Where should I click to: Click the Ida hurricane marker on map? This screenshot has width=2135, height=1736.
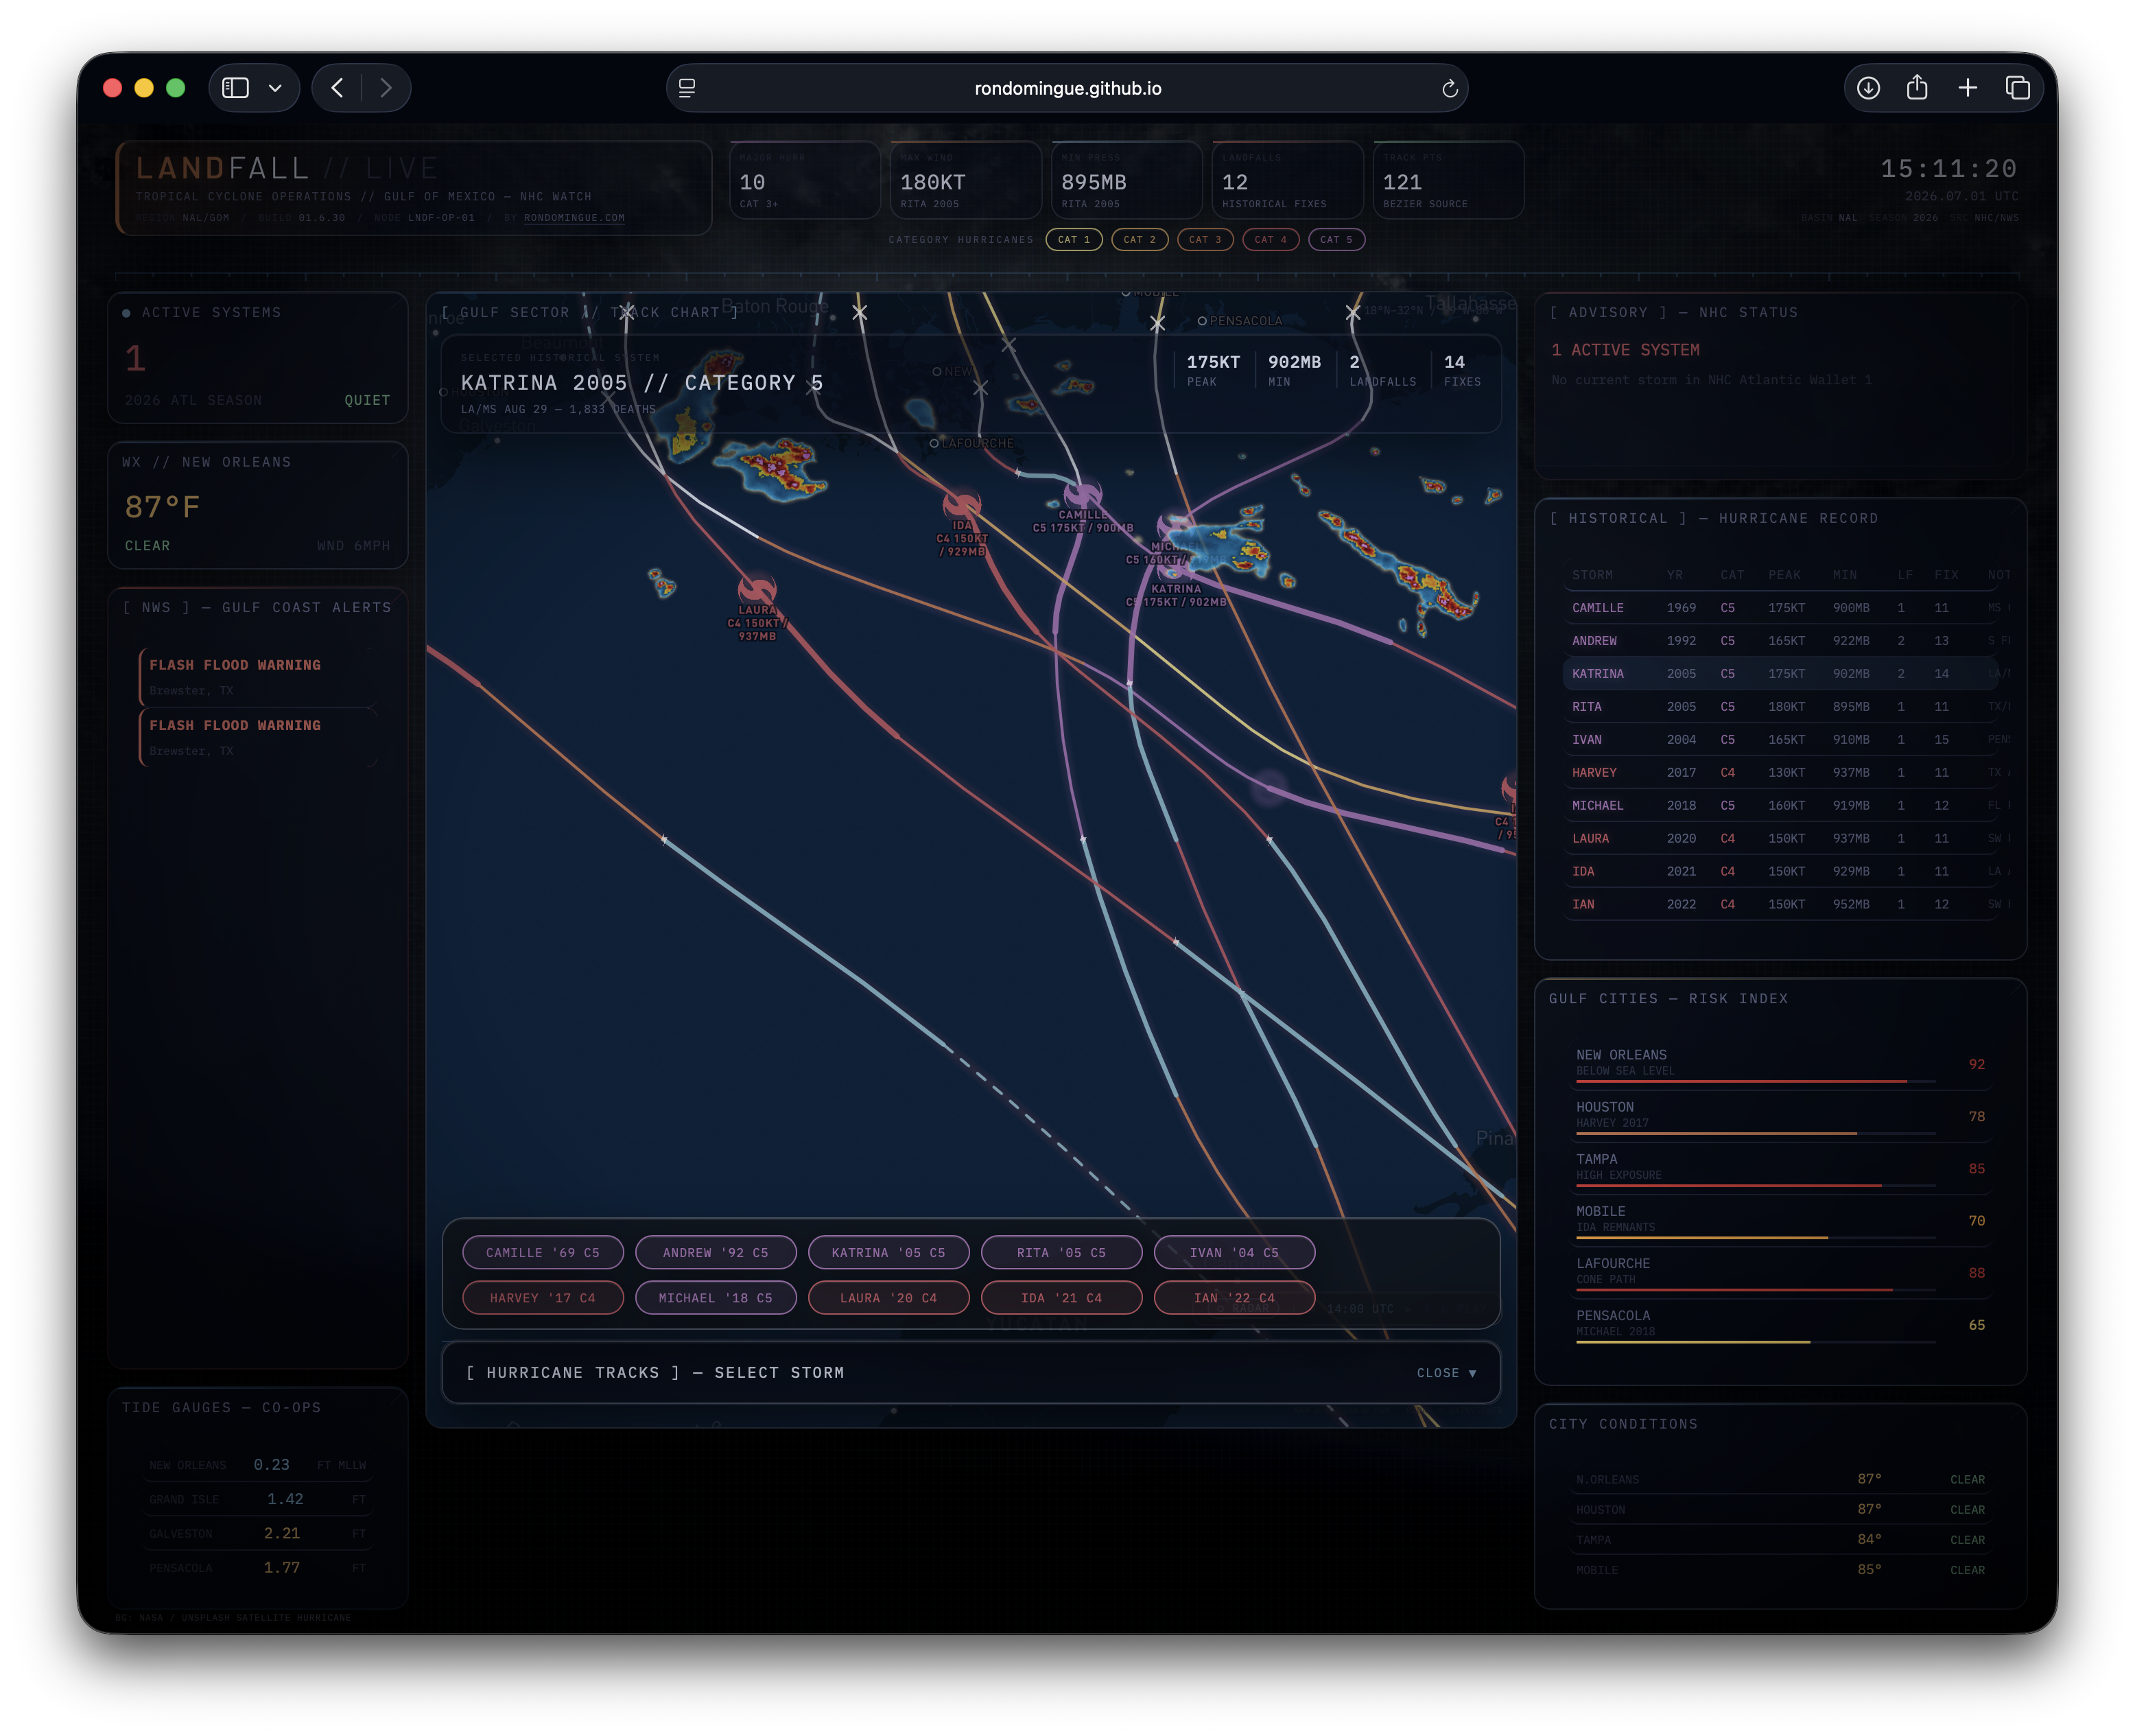[962, 504]
